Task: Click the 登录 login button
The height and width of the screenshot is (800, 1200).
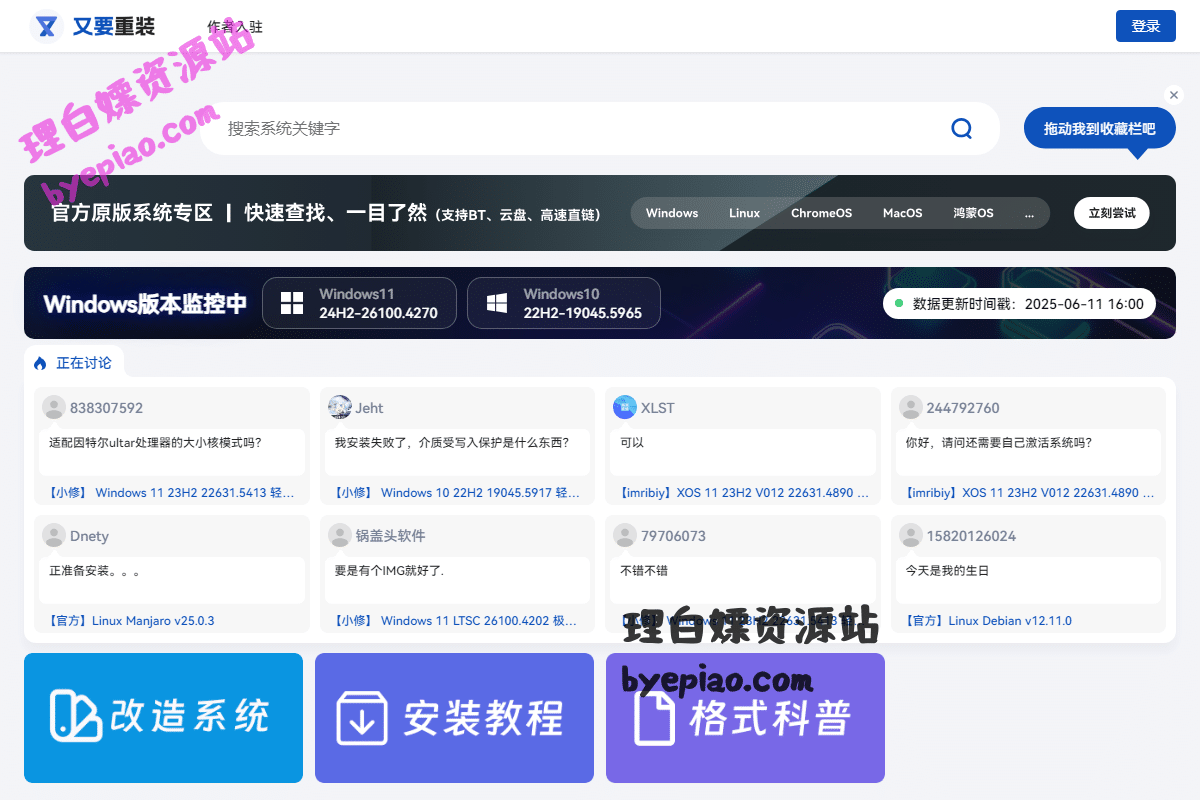Action: coord(1146,26)
